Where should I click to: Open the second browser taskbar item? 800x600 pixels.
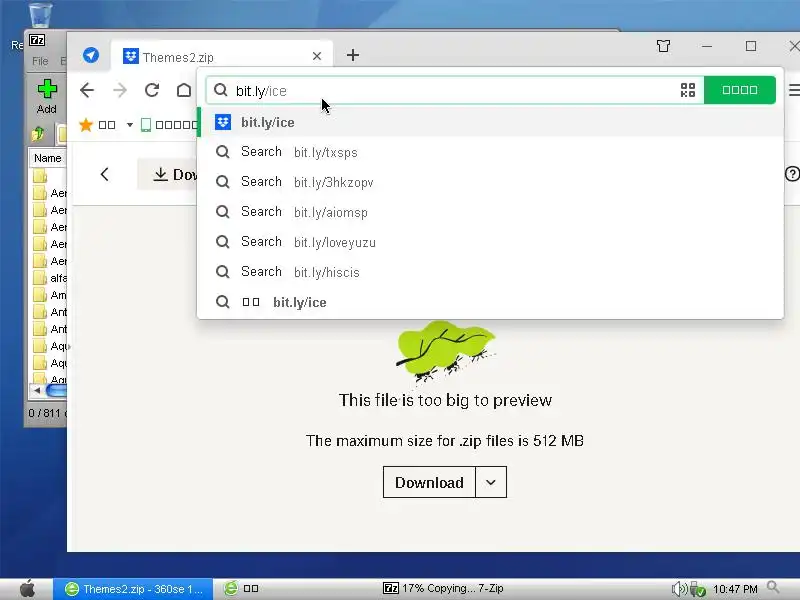point(241,589)
